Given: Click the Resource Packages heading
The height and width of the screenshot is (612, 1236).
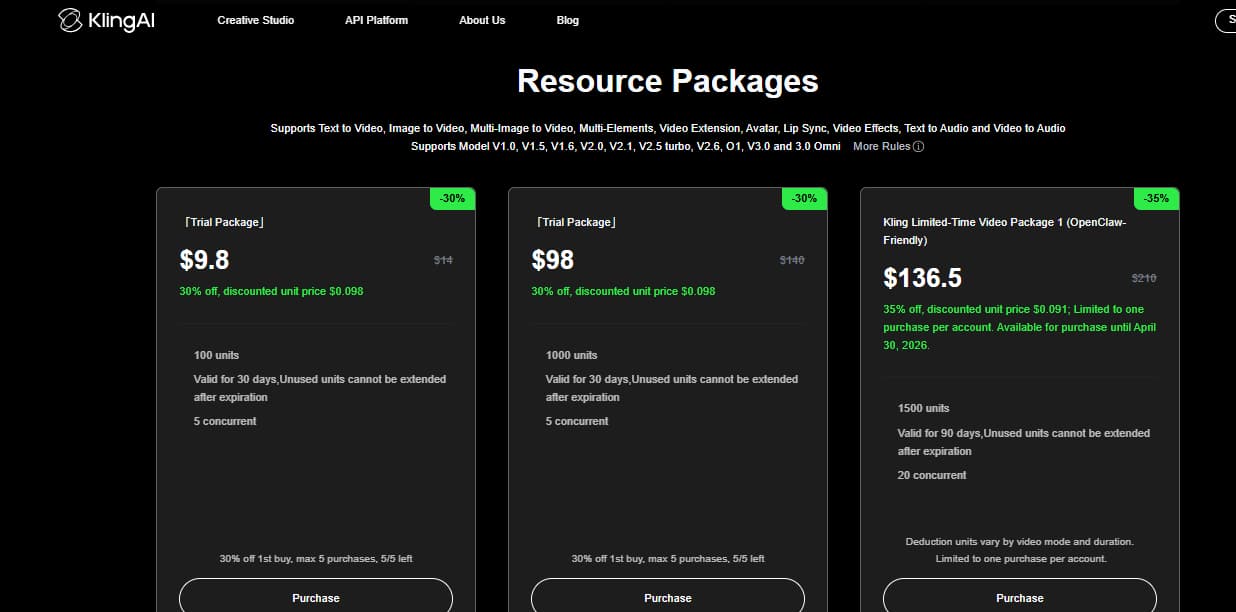Looking at the screenshot, I should [x=667, y=81].
